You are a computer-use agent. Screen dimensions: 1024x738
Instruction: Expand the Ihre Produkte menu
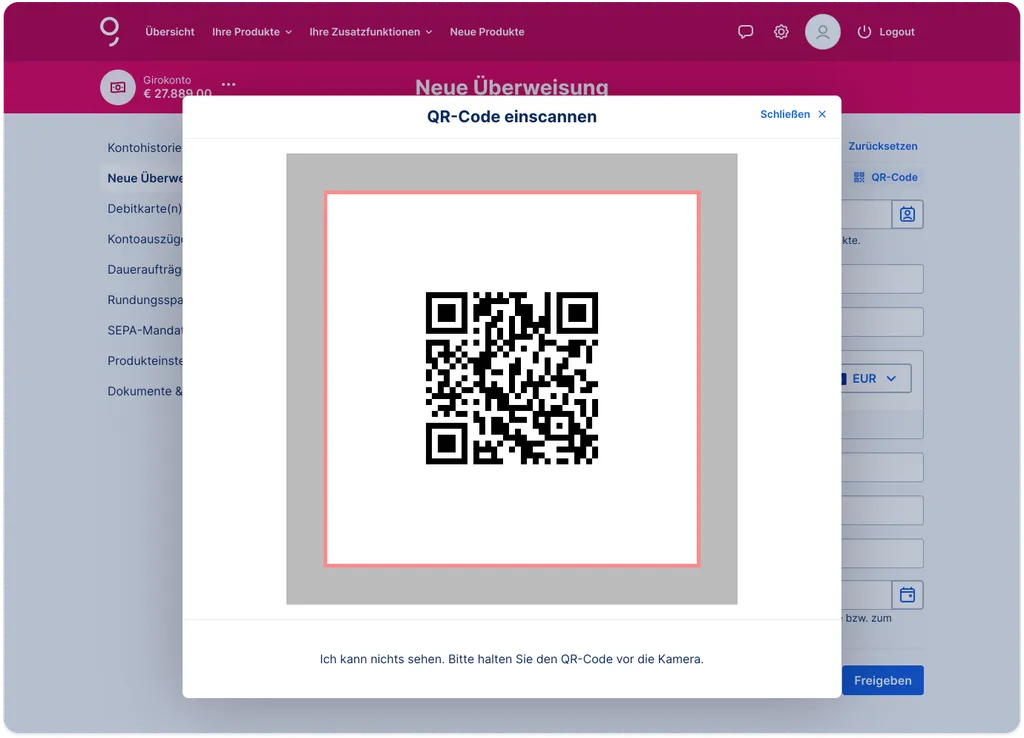click(252, 32)
